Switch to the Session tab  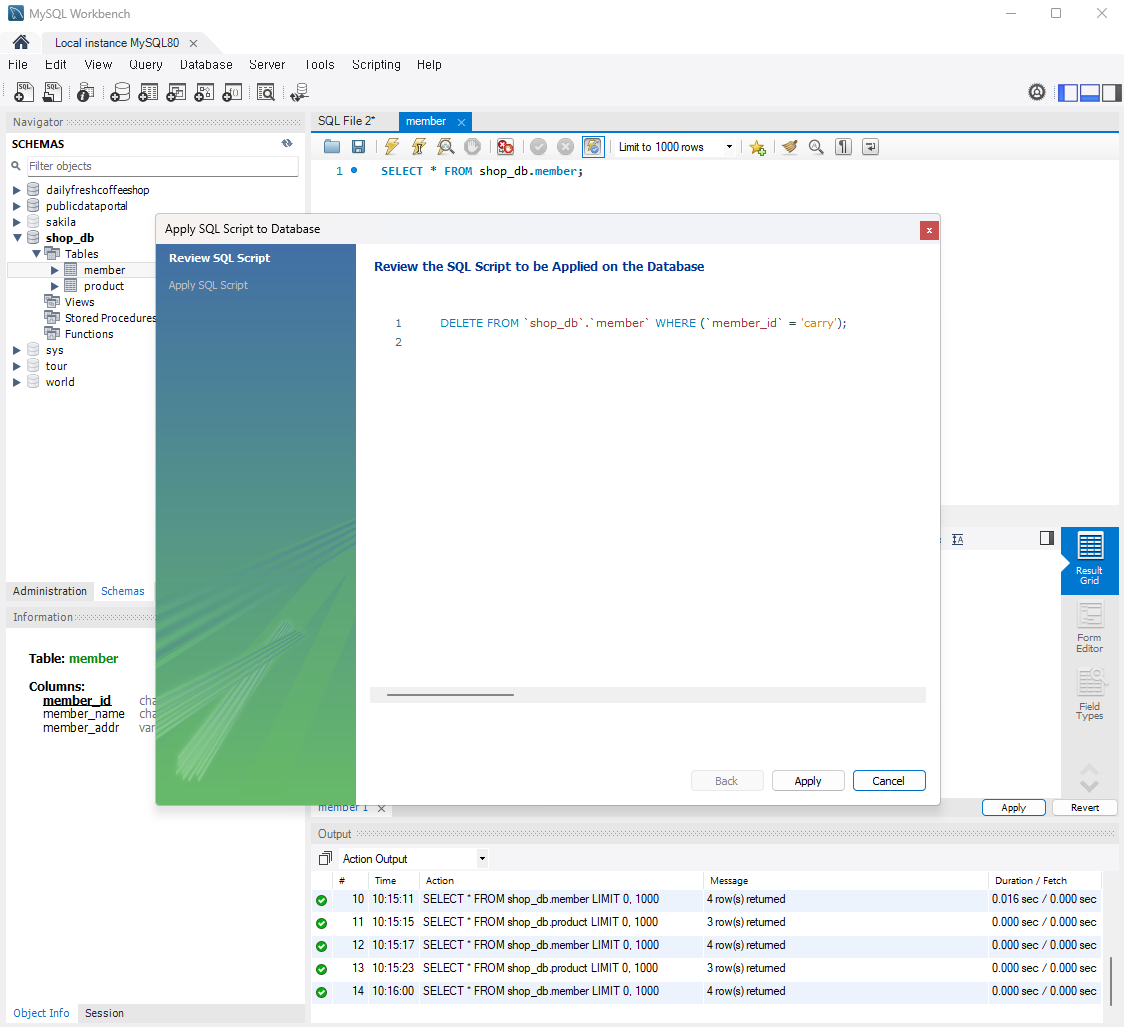click(x=104, y=1013)
